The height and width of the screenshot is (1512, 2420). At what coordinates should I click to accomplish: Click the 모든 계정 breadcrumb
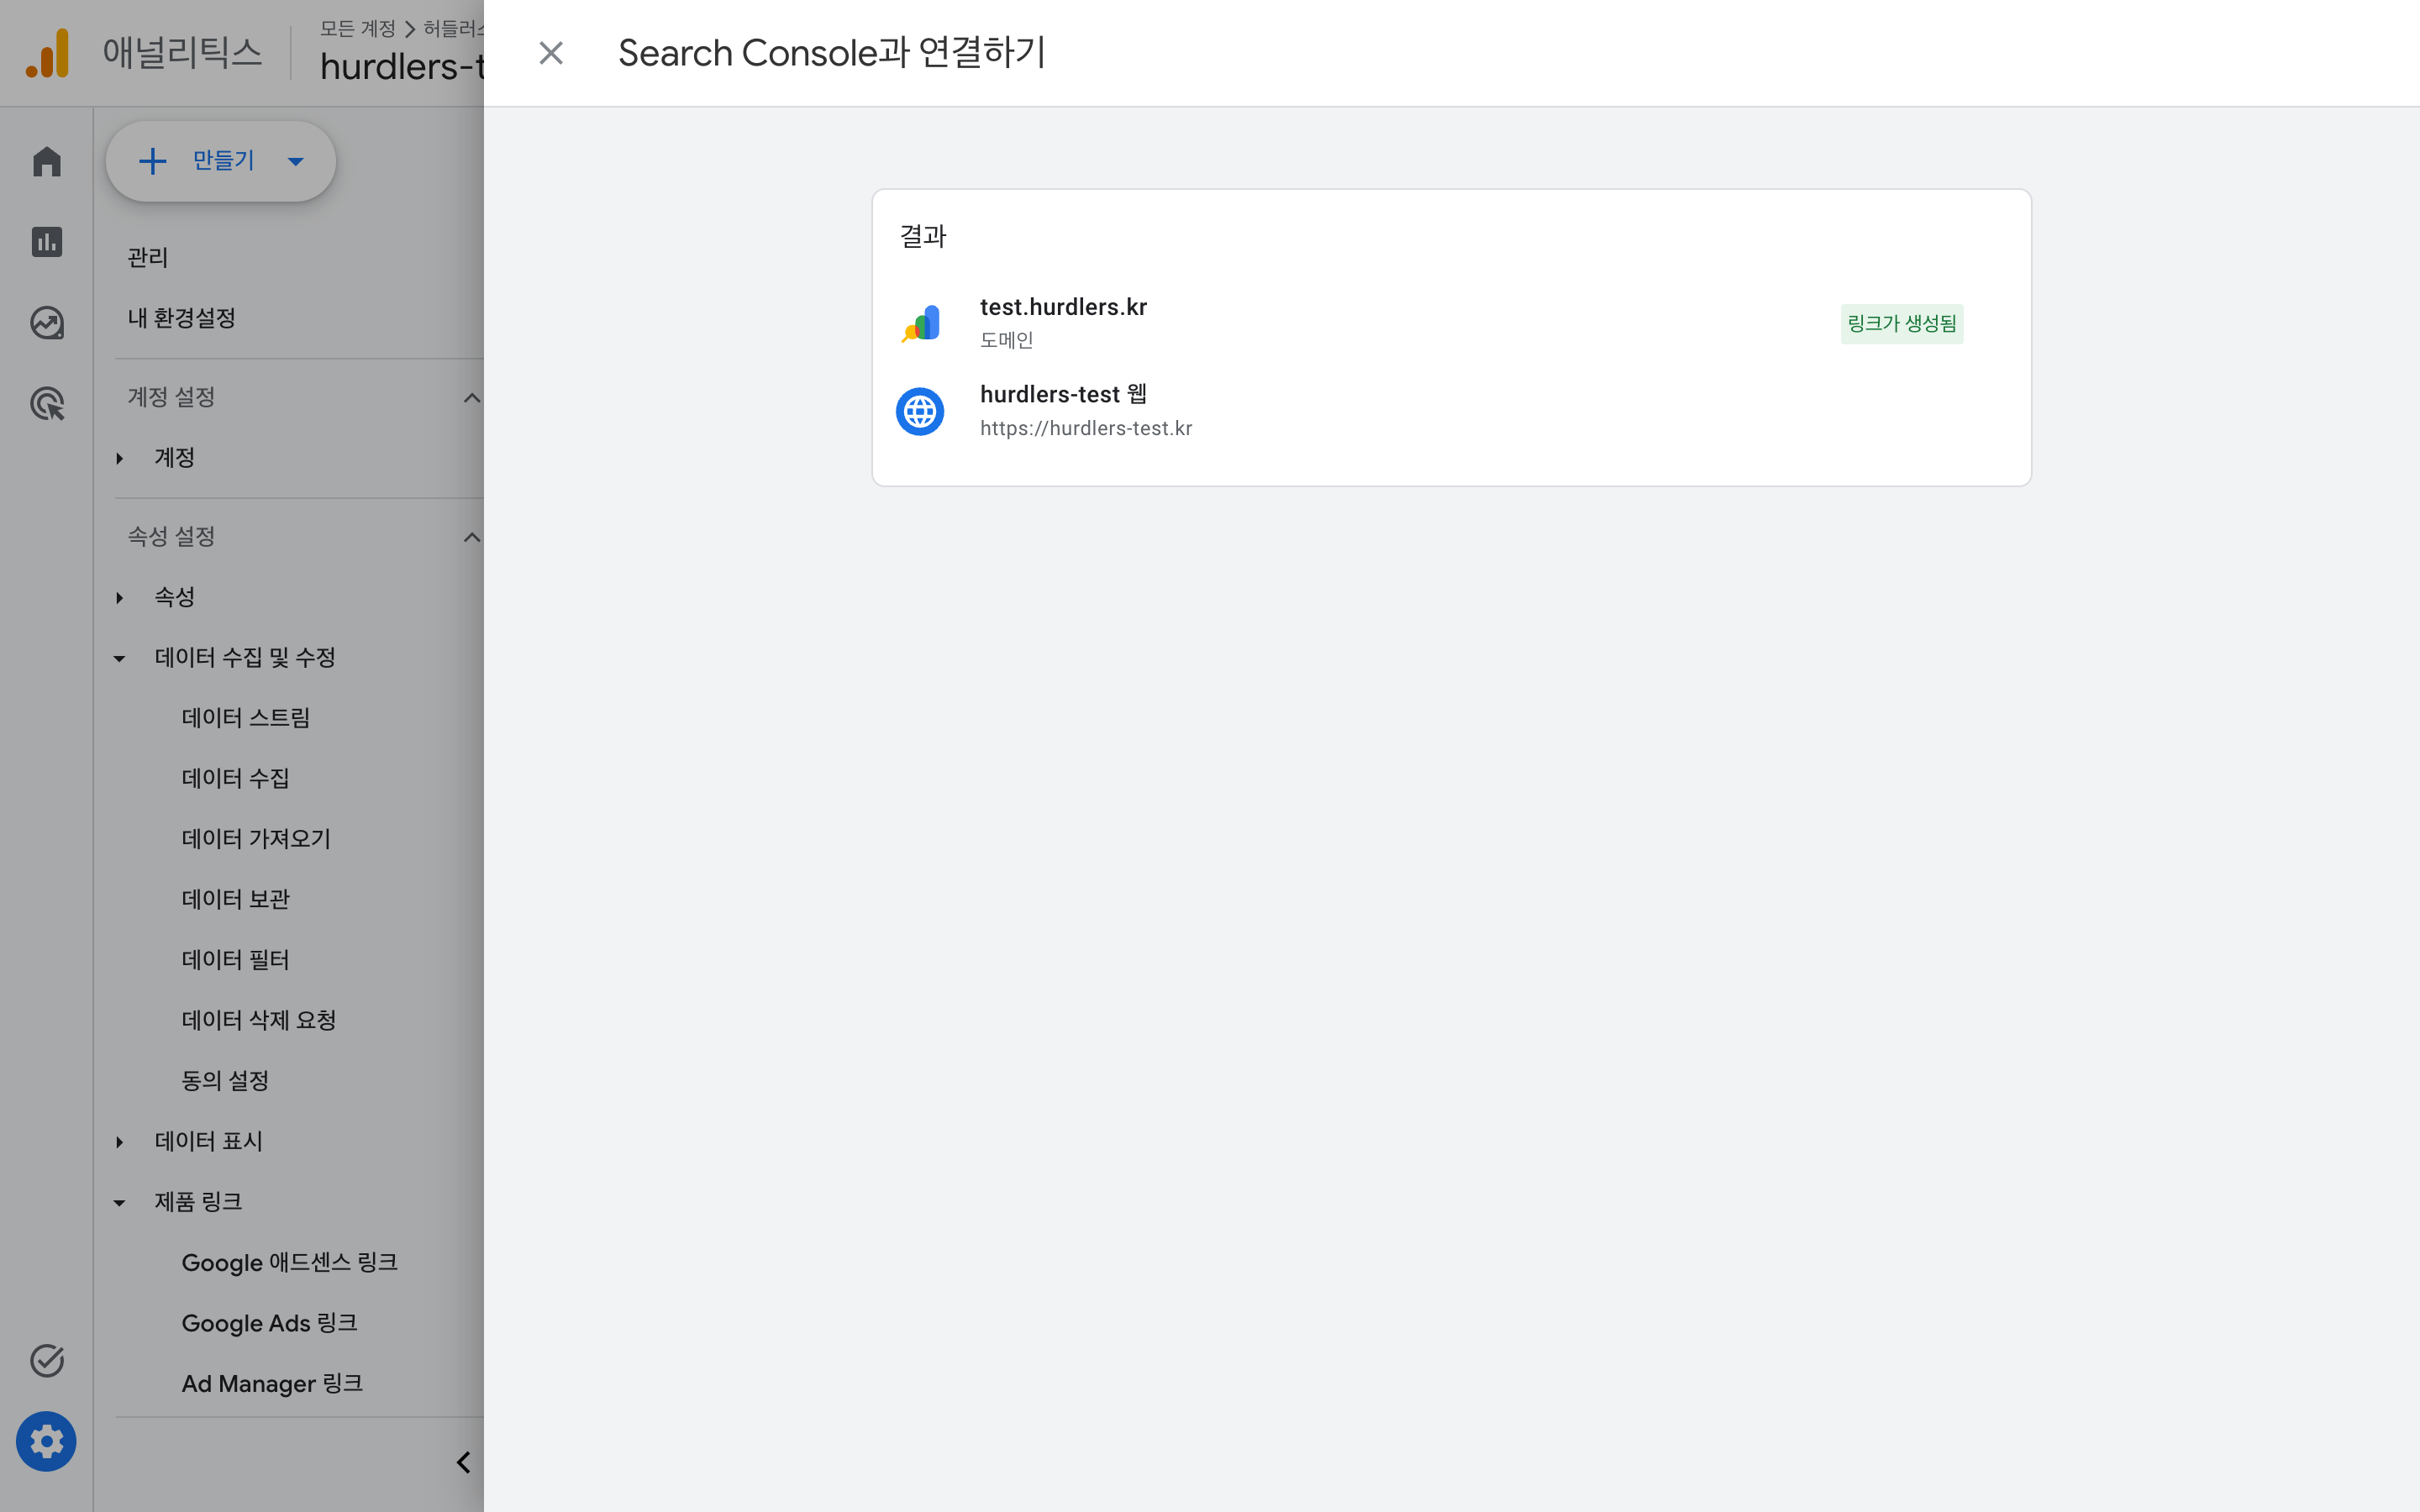pyautogui.click(x=357, y=28)
